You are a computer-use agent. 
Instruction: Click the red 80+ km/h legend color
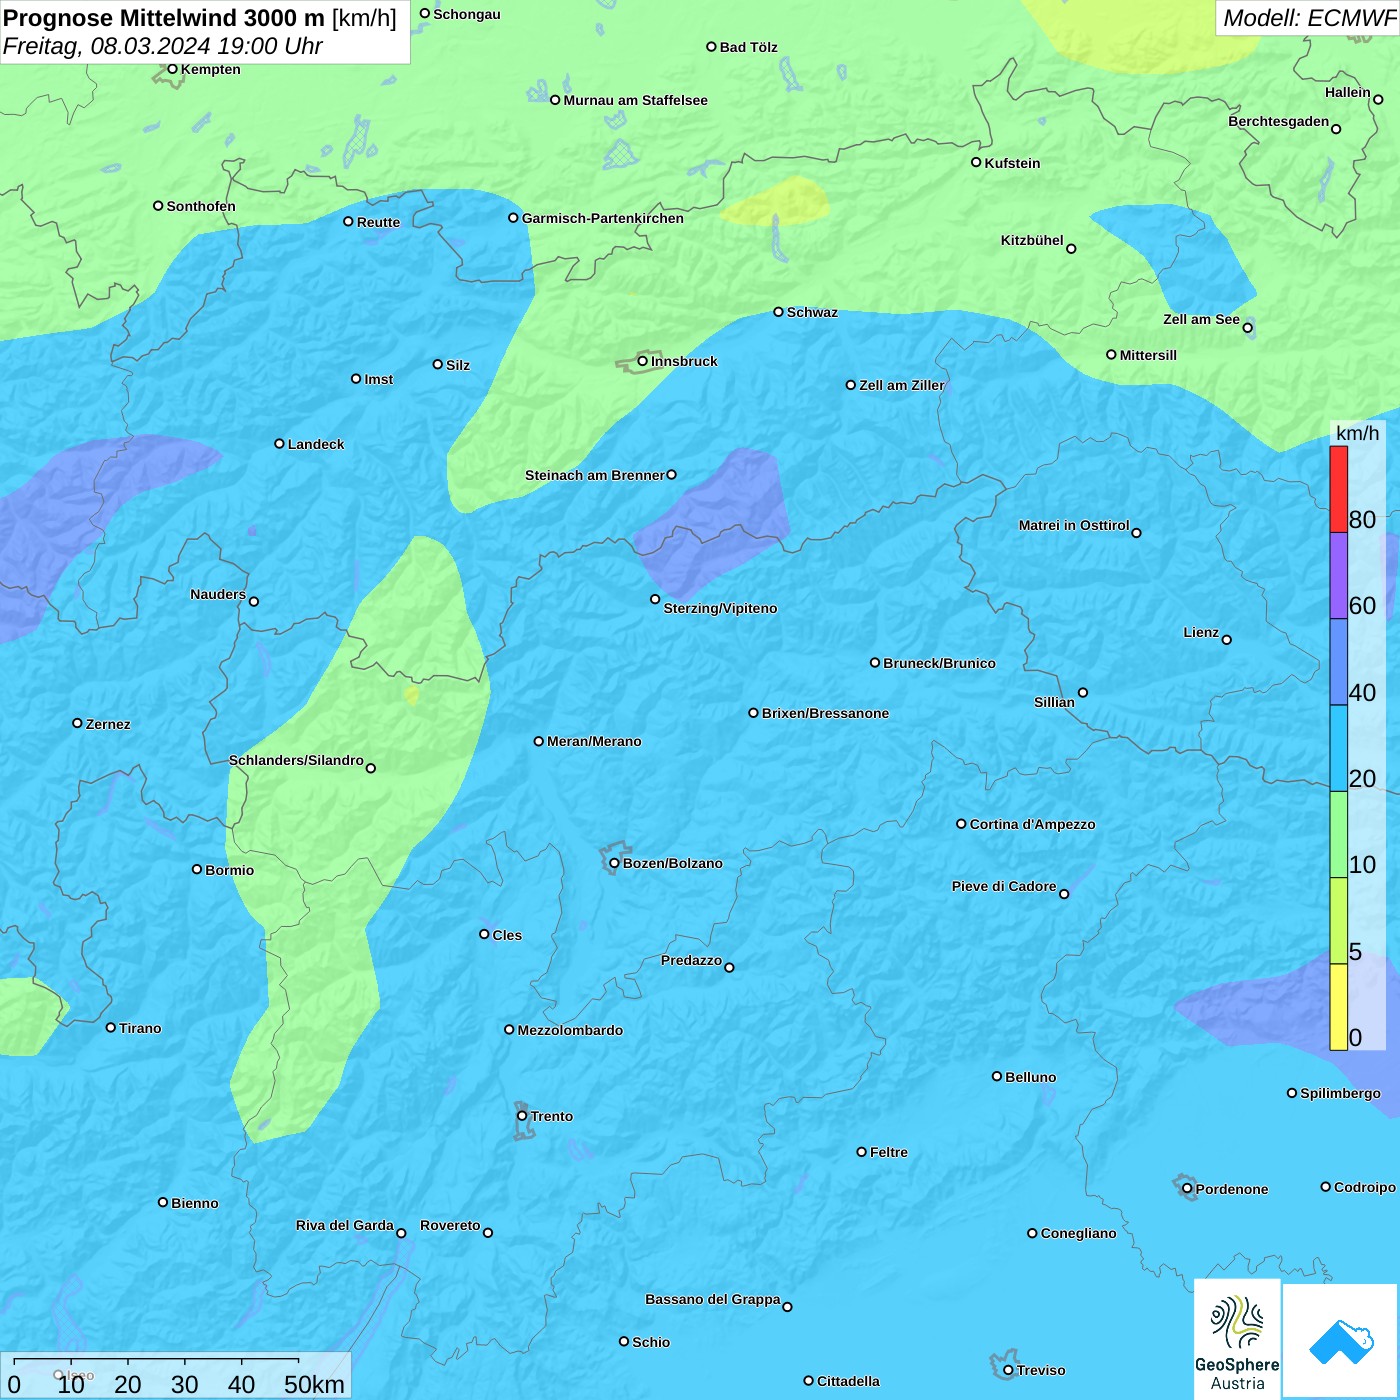click(x=1338, y=489)
